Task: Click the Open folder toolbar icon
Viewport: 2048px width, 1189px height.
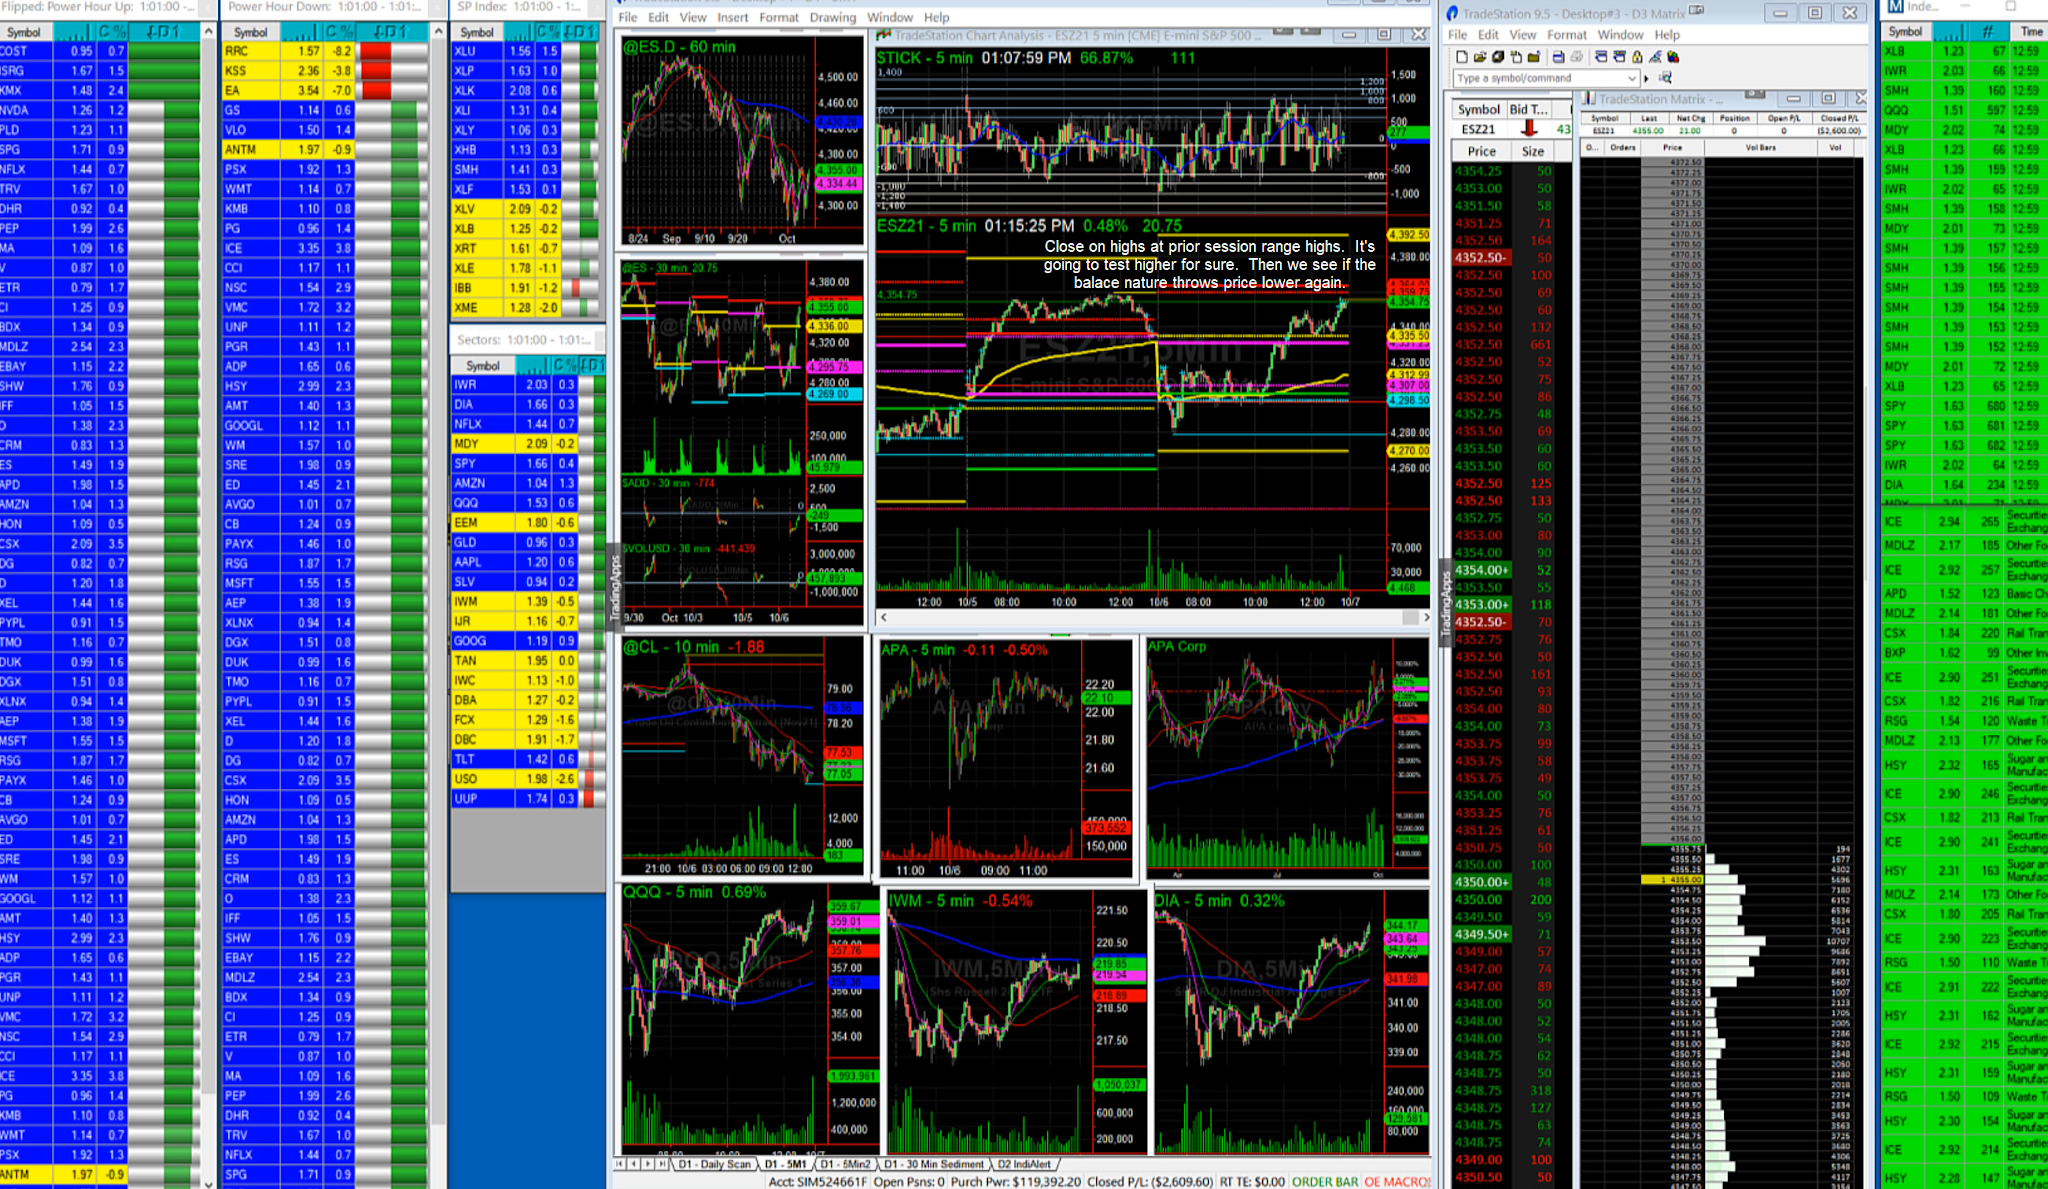Action: 1480,57
